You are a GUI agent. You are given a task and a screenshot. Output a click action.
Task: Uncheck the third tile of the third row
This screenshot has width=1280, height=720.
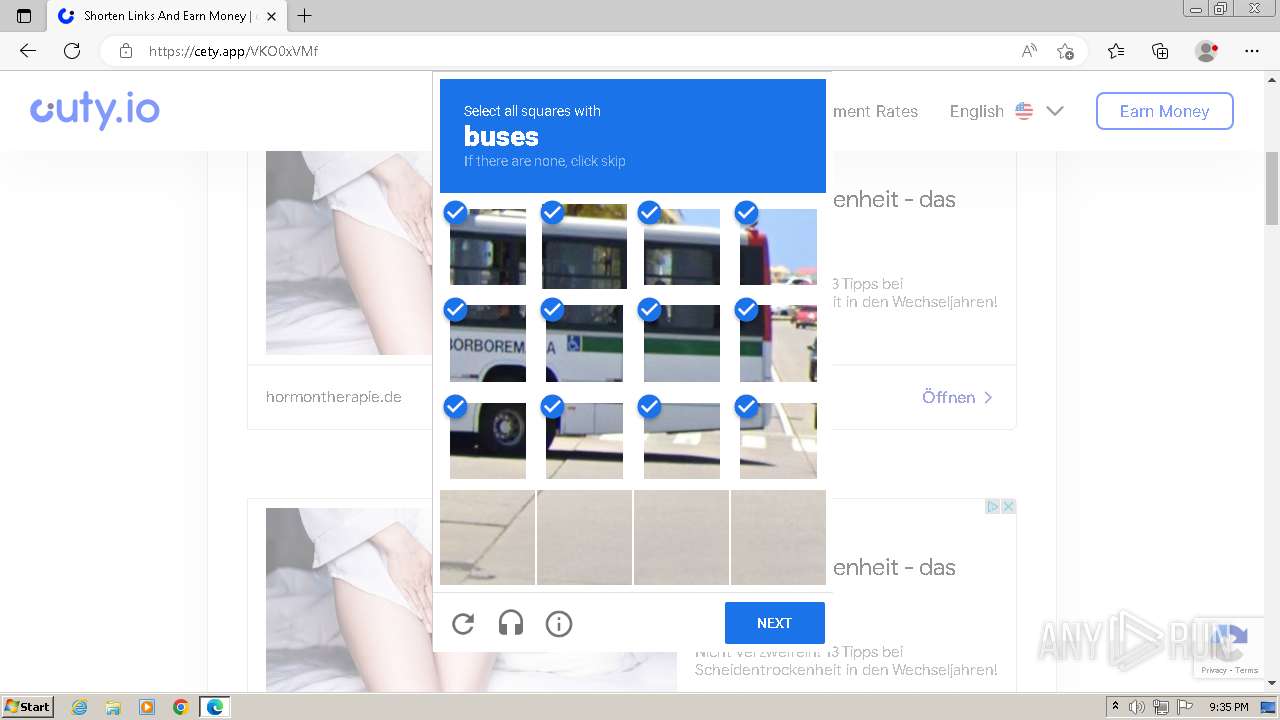point(681,439)
